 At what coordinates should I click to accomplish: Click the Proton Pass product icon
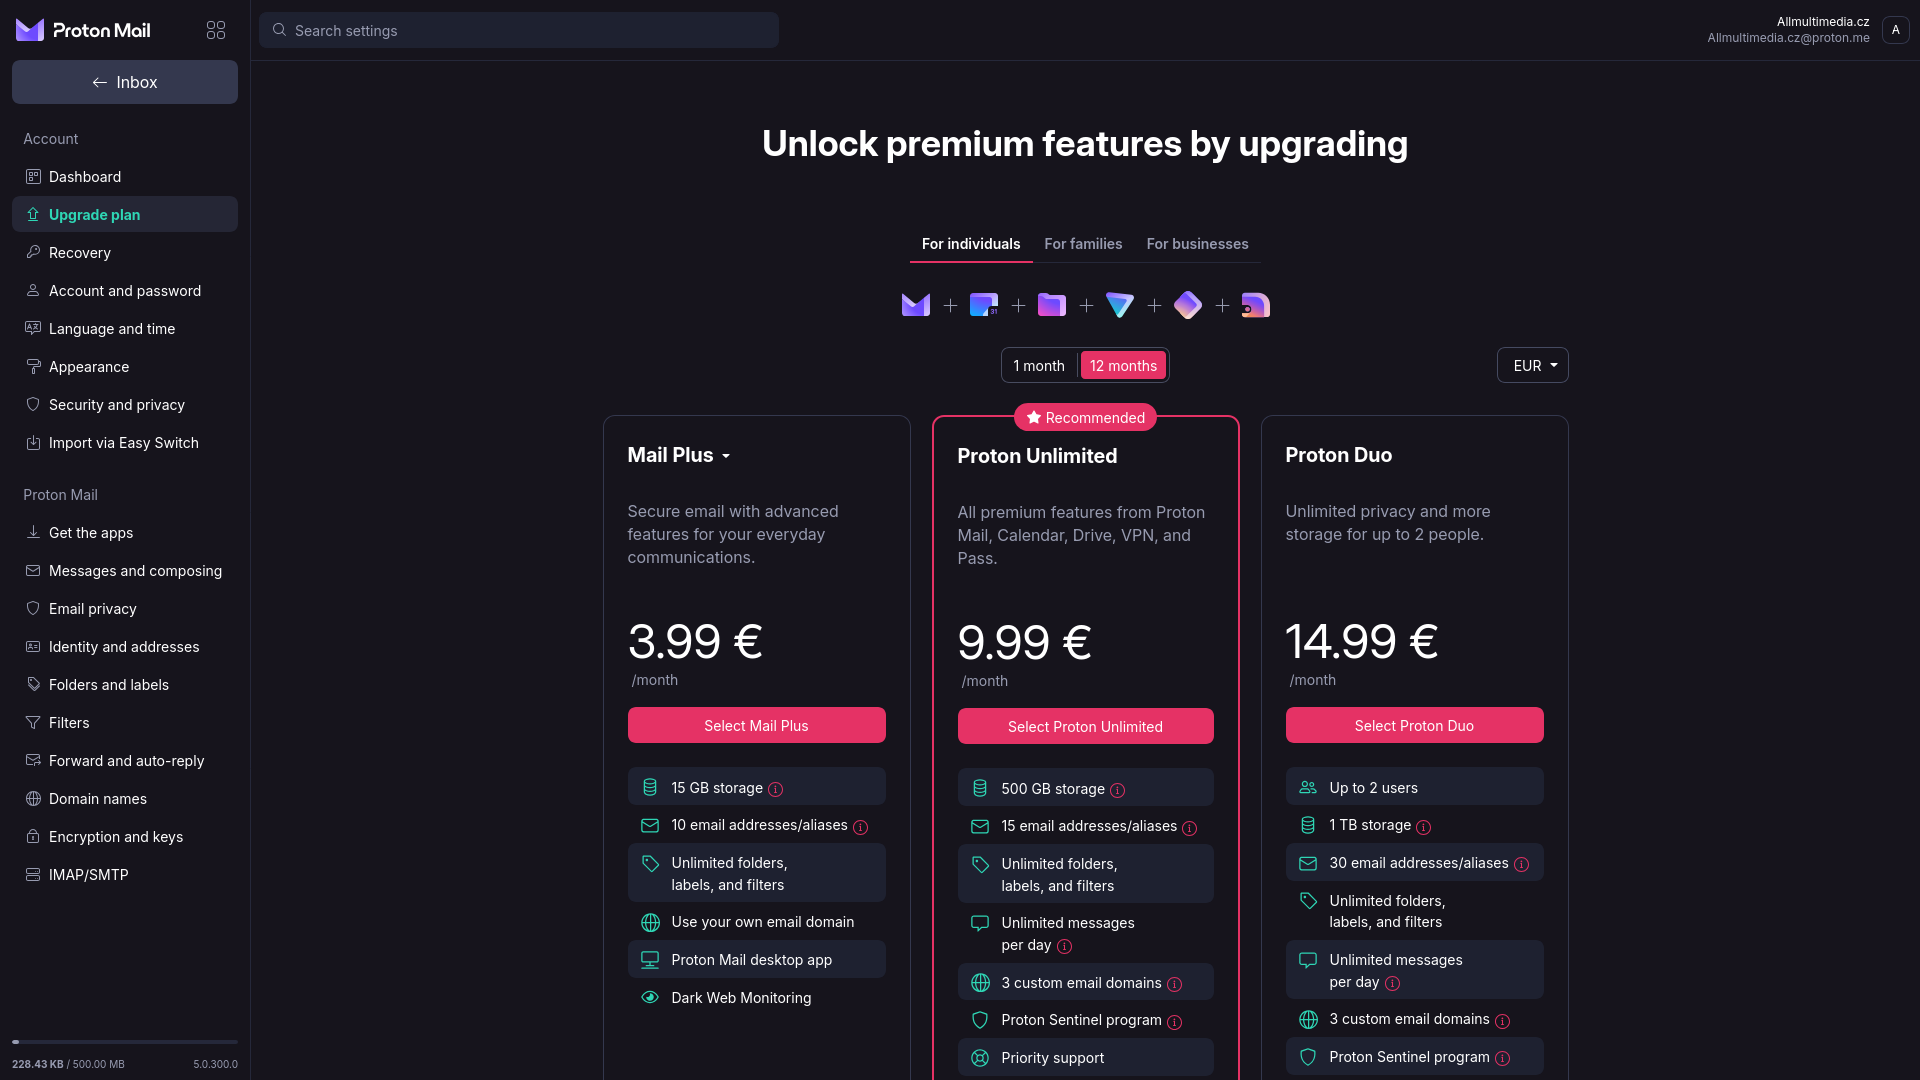(1188, 305)
